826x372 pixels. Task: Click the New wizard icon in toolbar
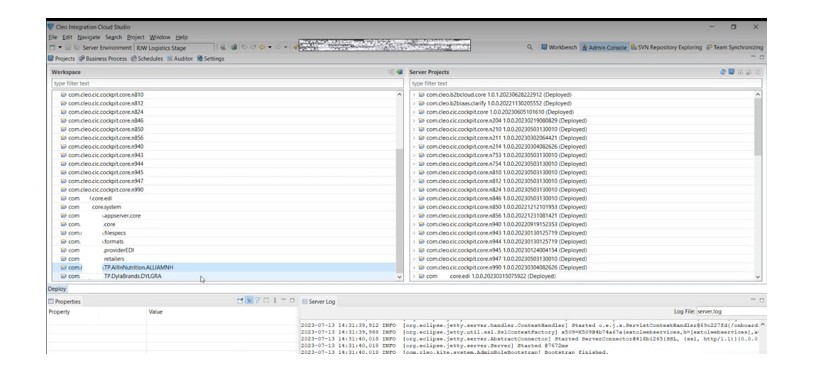point(52,47)
